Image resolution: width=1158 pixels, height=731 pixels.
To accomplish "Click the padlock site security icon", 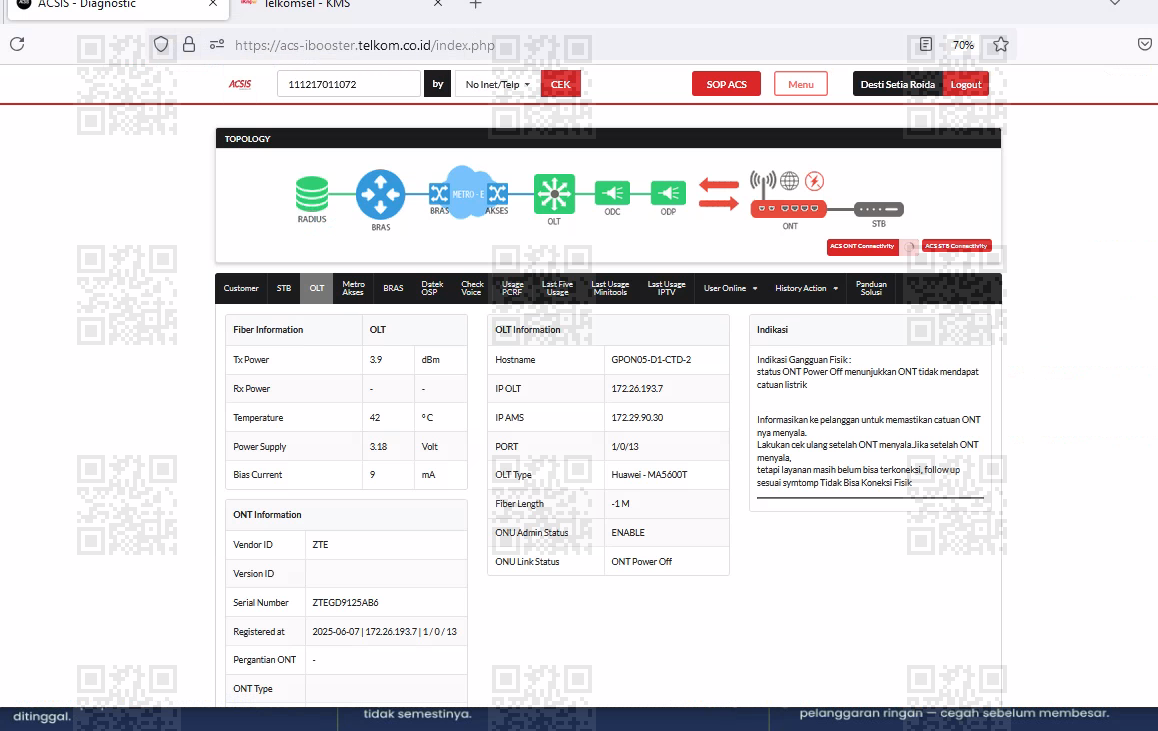I will [189, 44].
